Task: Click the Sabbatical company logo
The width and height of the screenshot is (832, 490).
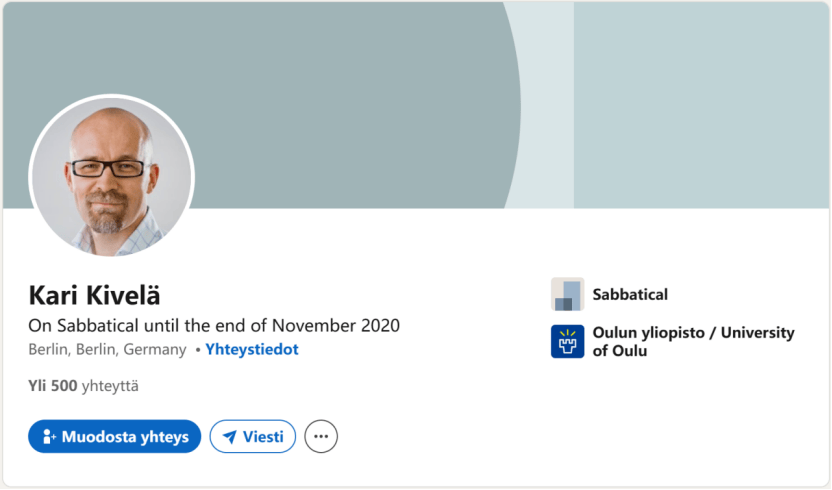Action: tap(567, 294)
